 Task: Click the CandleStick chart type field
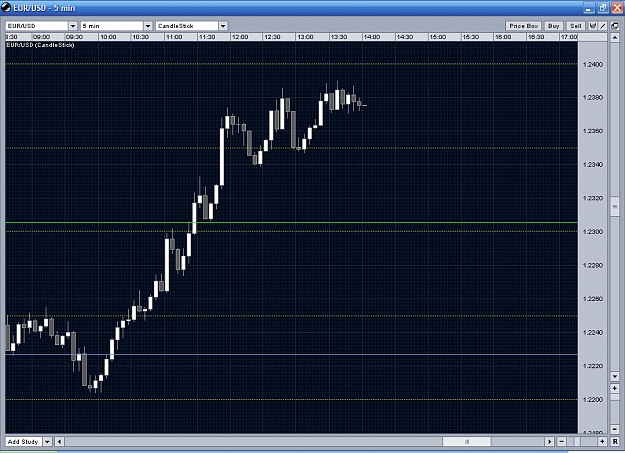(187, 26)
